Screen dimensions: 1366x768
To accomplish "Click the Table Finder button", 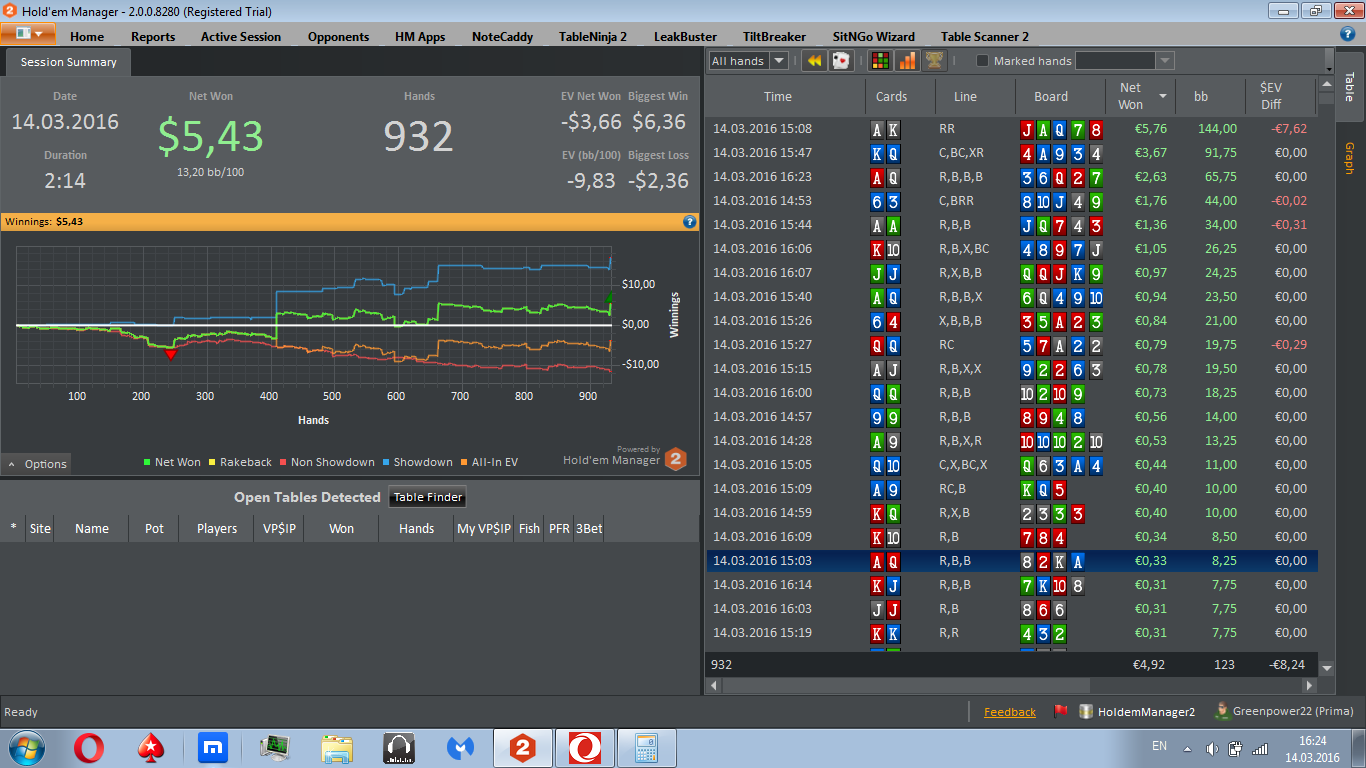I will [x=427, y=497].
